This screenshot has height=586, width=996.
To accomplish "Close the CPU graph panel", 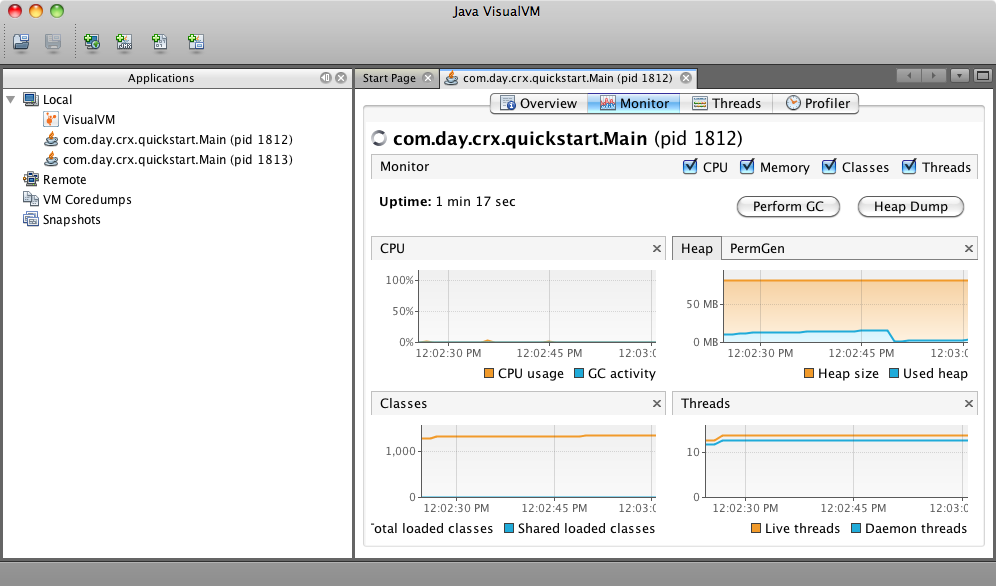I will tap(657, 249).
